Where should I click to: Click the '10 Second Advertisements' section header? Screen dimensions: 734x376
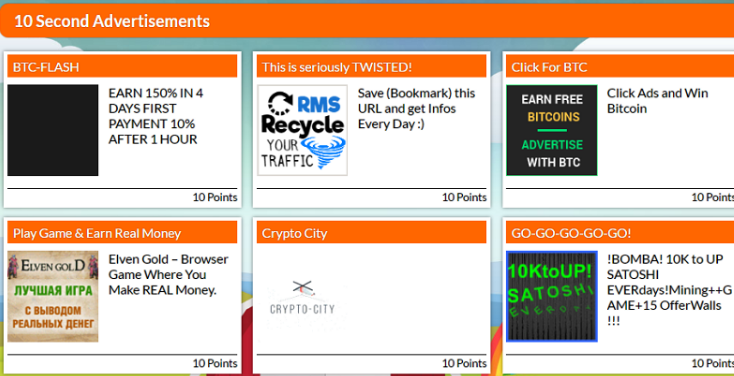pos(367,21)
